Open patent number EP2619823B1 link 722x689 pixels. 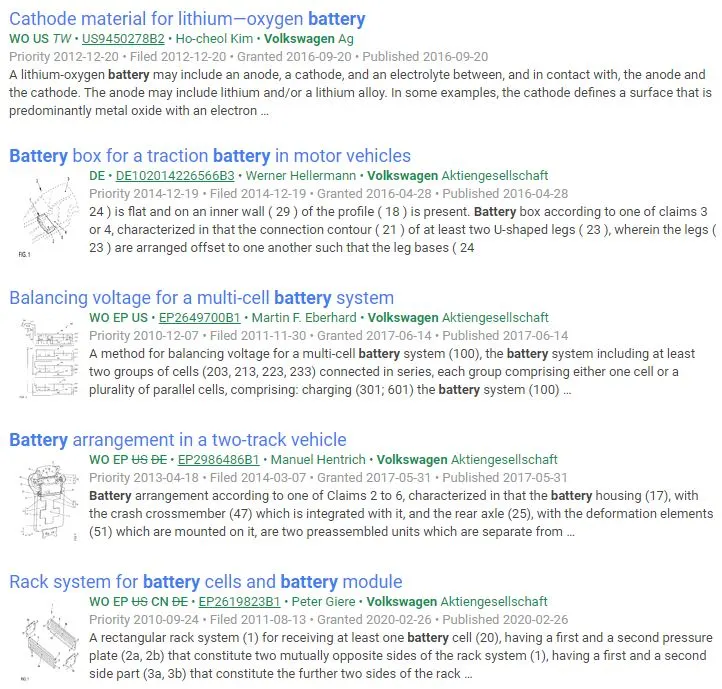click(x=239, y=601)
